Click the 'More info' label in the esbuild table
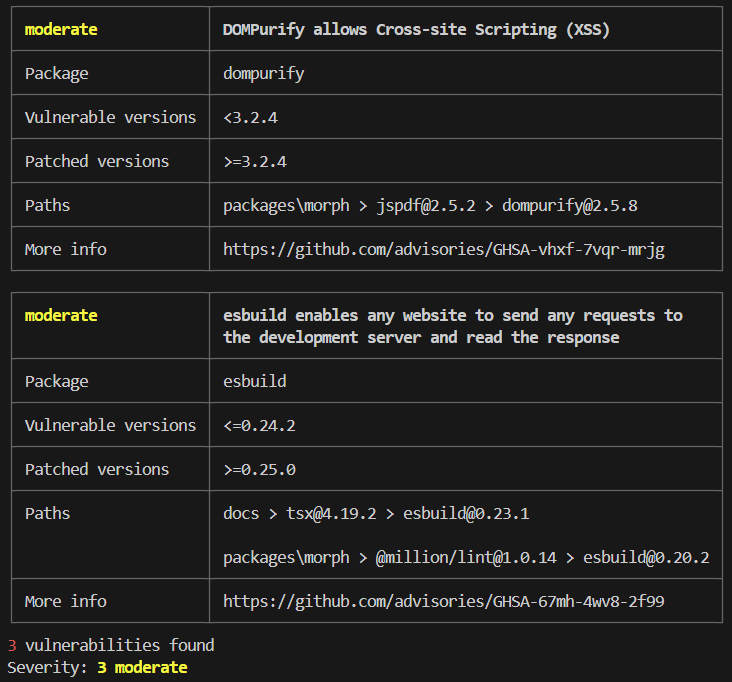 65,601
